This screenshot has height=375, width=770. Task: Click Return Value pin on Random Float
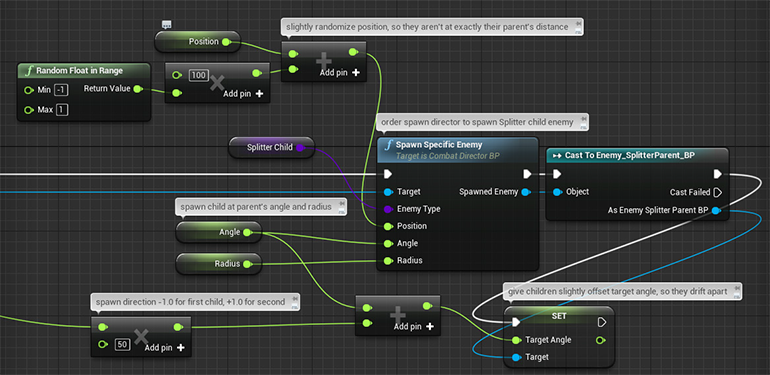138,89
